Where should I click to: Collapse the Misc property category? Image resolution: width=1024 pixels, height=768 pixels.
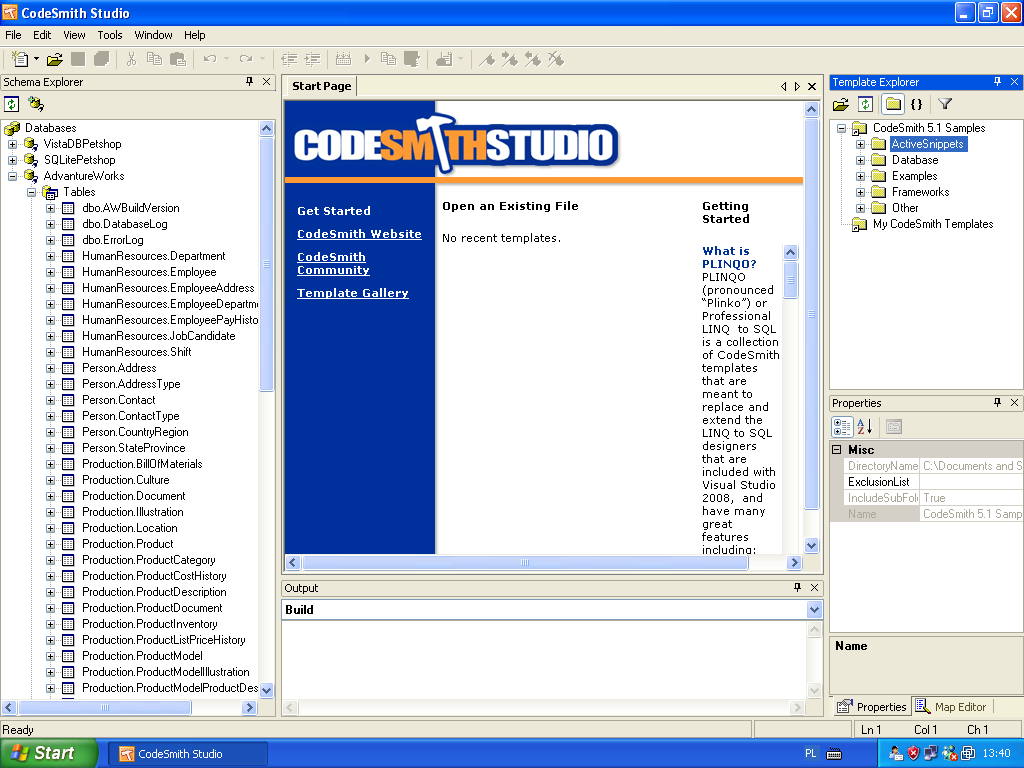tap(837, 449)
